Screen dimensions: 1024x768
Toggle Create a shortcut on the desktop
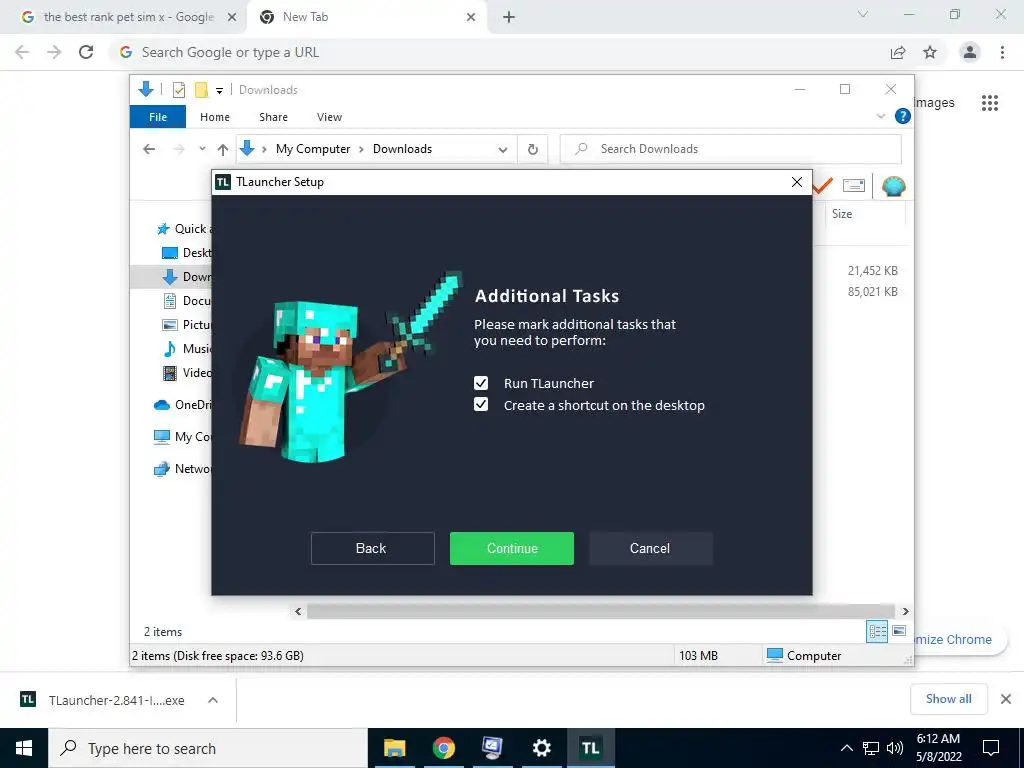[481, 405]
